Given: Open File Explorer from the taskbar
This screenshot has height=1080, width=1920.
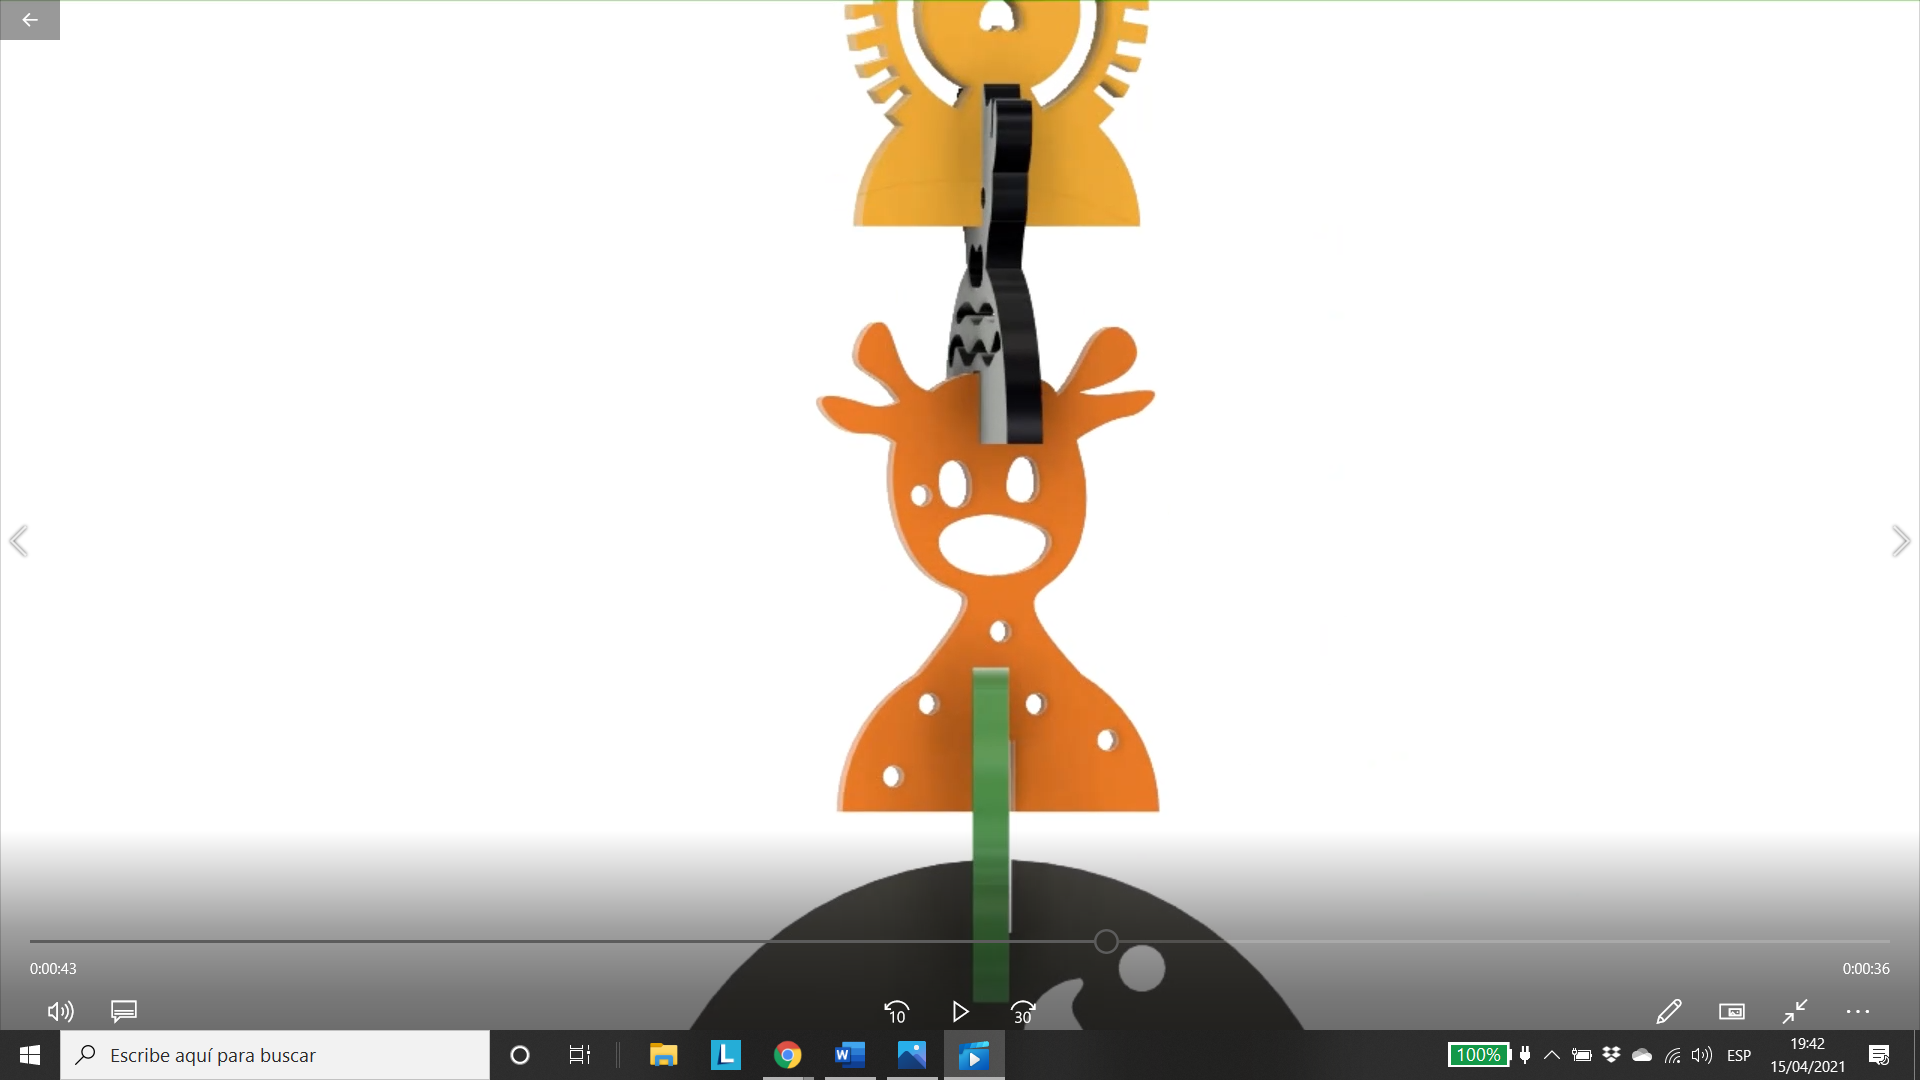Looking at the screenshot, I should (664, 1055).
